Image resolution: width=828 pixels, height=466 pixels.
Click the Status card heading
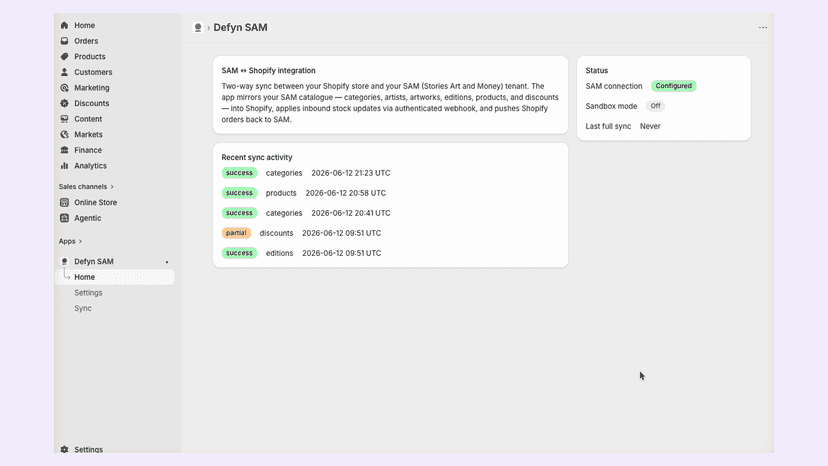pyautogui.click(x=597, y=70)
